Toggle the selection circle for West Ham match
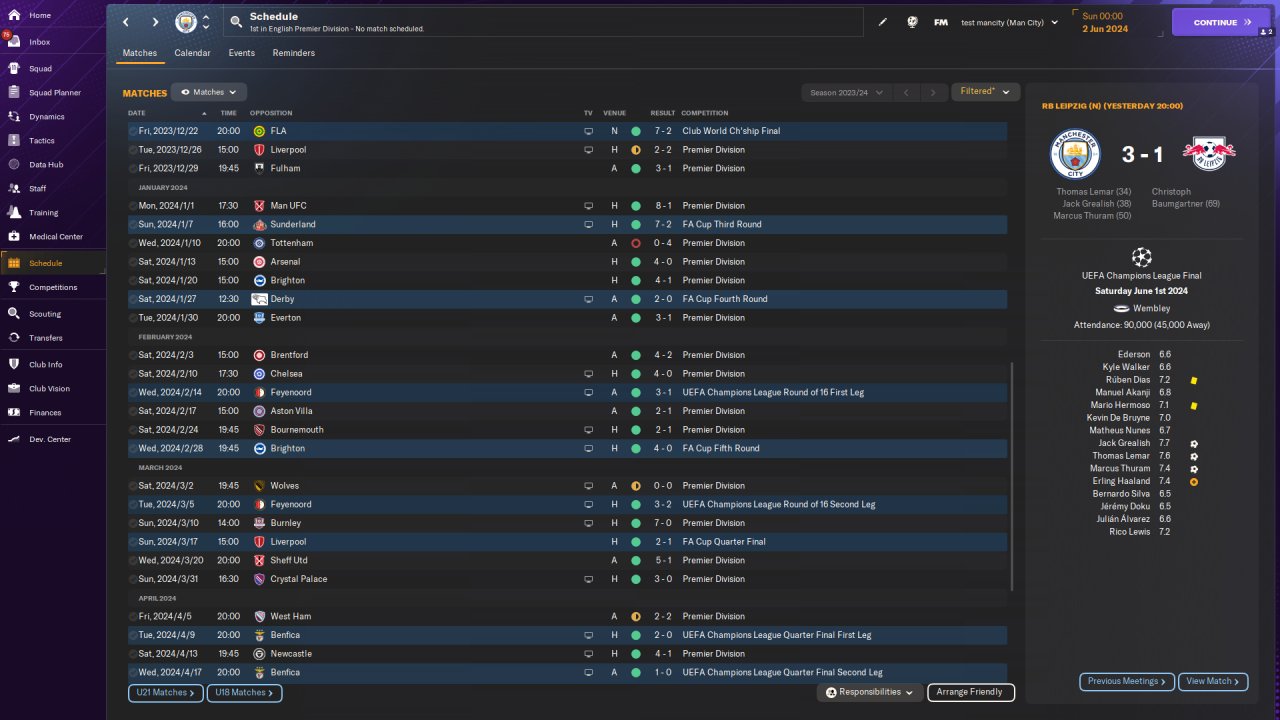The height and width of the screenshot is (720, 1280). coord(133,617)
